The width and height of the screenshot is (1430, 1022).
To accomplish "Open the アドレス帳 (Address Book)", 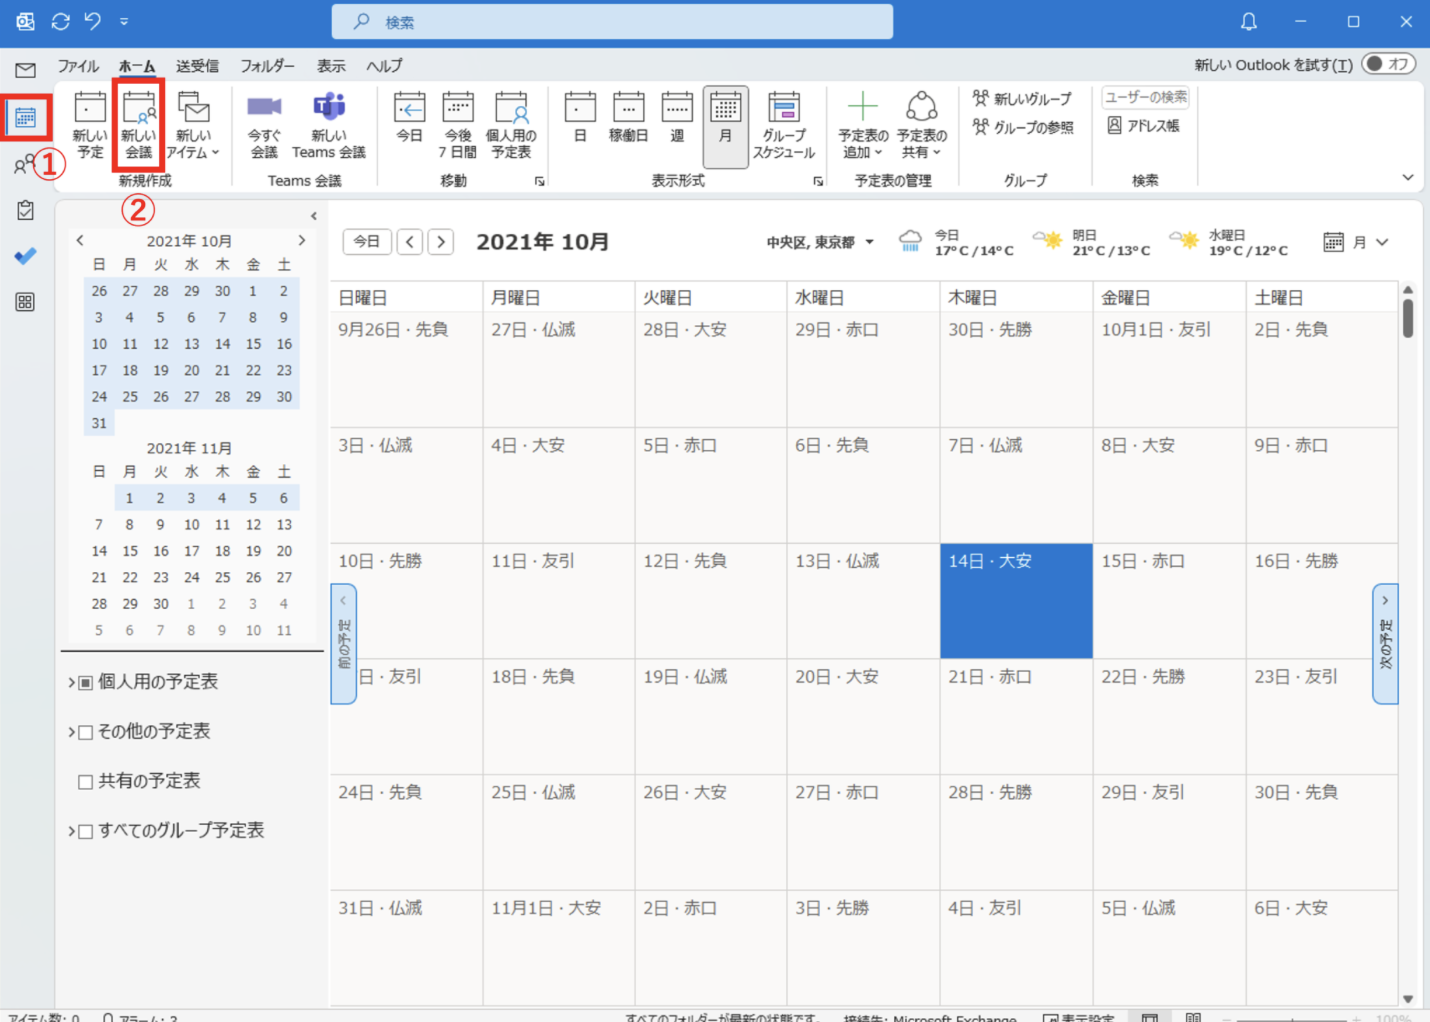I will click(1144, 126).
